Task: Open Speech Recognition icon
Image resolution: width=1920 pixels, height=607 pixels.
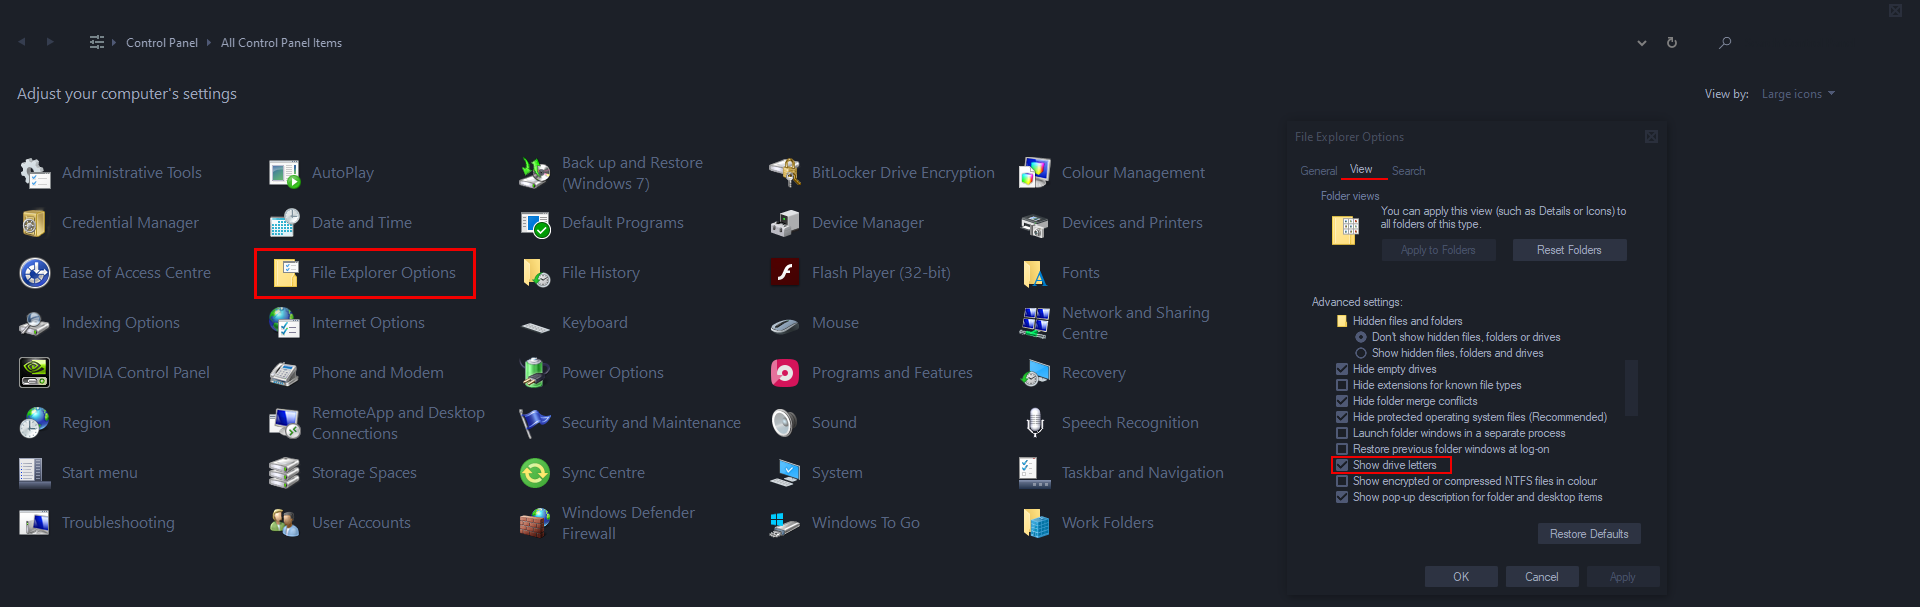Action: (x=1035, y=423)
